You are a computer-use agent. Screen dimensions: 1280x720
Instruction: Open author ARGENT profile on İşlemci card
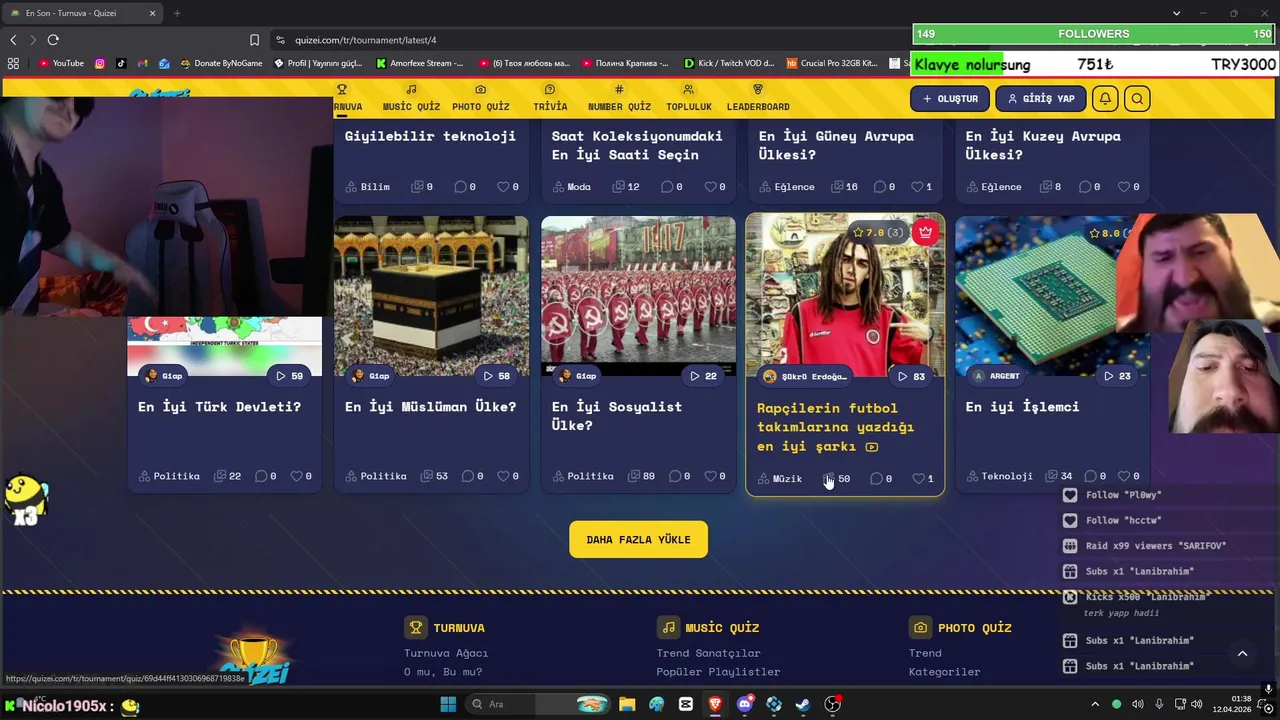click(x=996, y=376)
